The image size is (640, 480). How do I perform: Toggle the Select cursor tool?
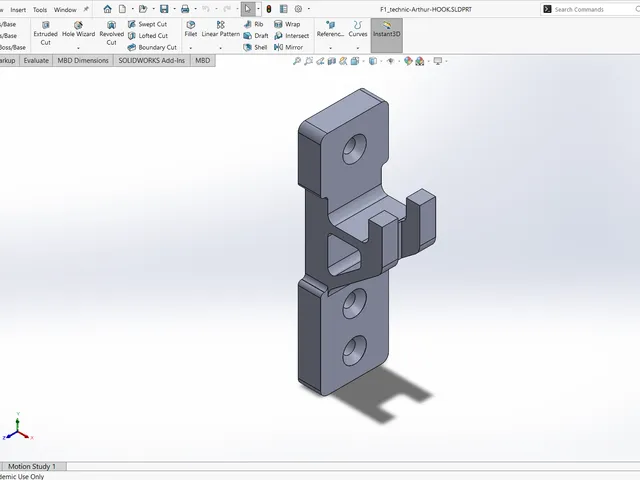point(248,9)
